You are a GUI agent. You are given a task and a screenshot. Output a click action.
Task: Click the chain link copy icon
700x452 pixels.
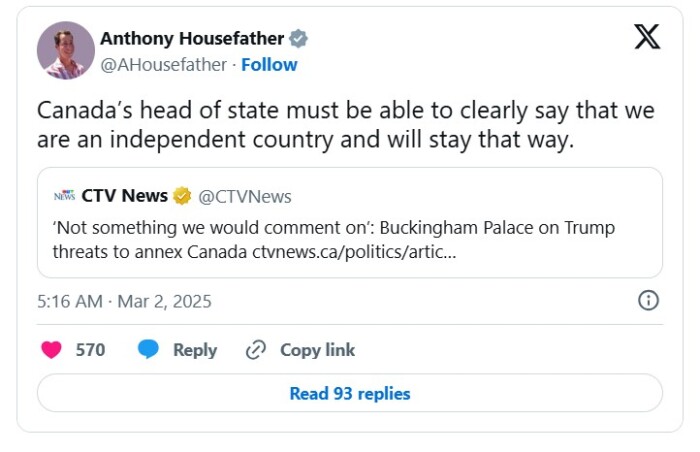tap(256, 350)
